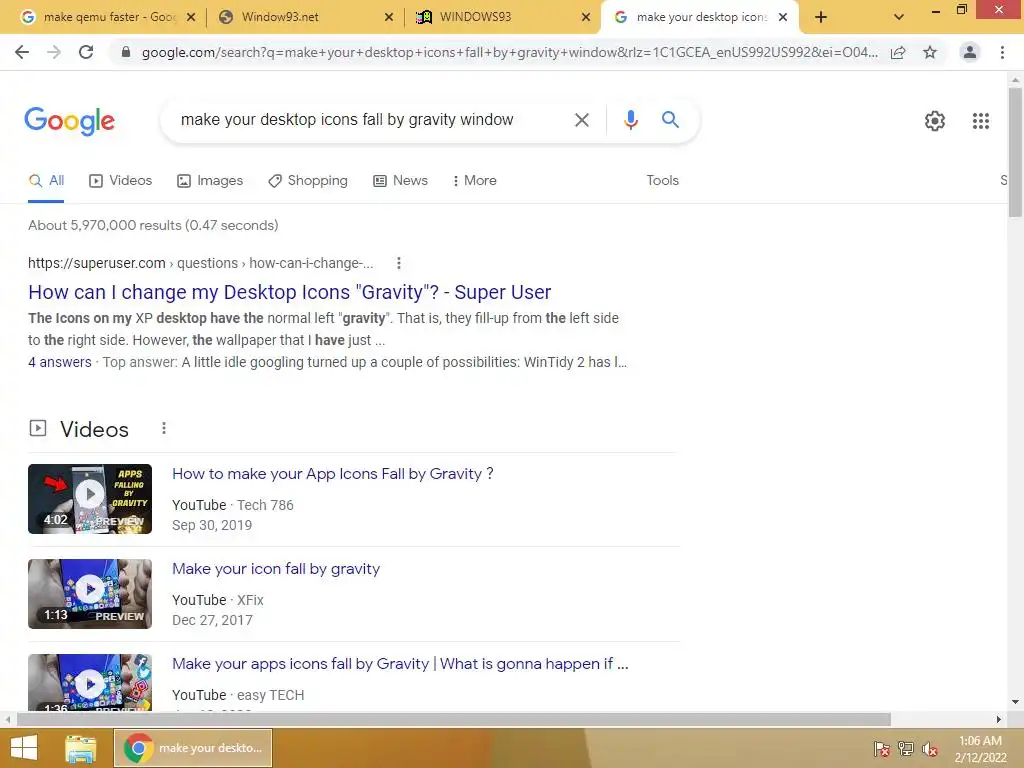Open the Google apps grid

tap(981, 121)
